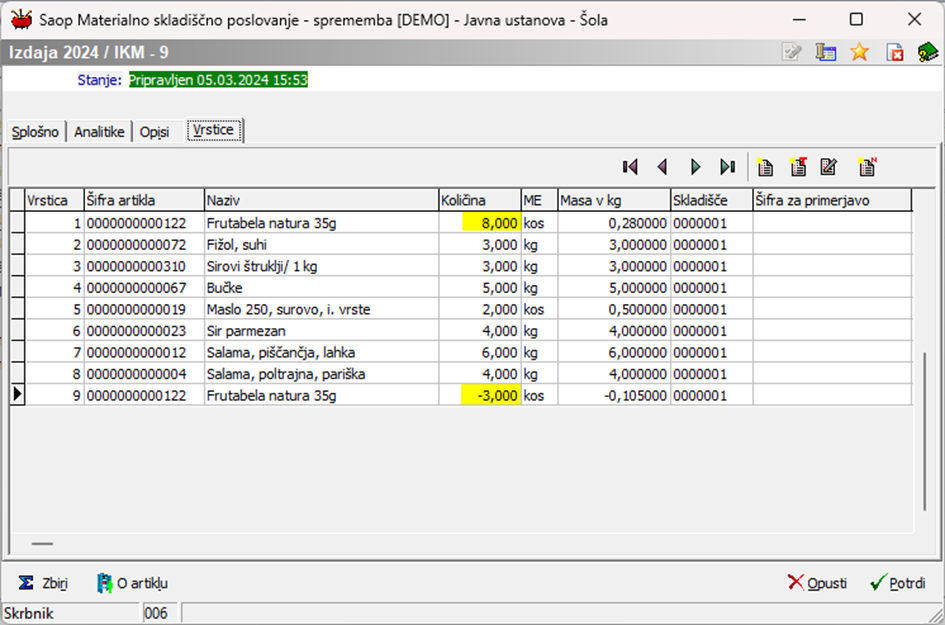The image size is (945, 625).
Task: Click the Zbiri sum button
Action: click(43, 583)
